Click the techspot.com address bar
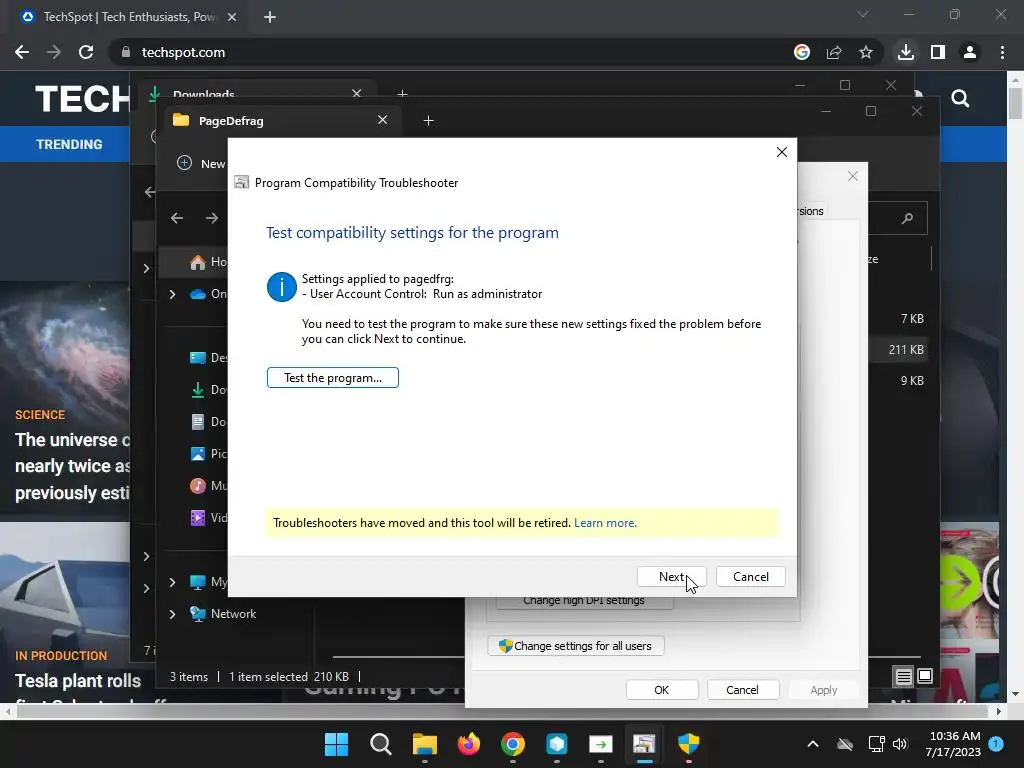The image size is (1024, 768). 451,52
